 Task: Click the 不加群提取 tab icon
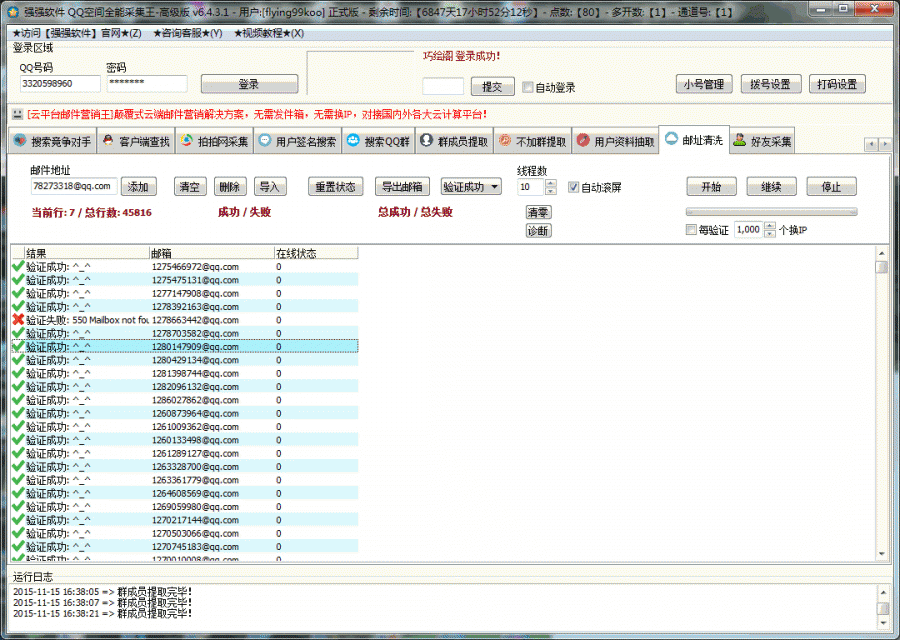(505, 141)
